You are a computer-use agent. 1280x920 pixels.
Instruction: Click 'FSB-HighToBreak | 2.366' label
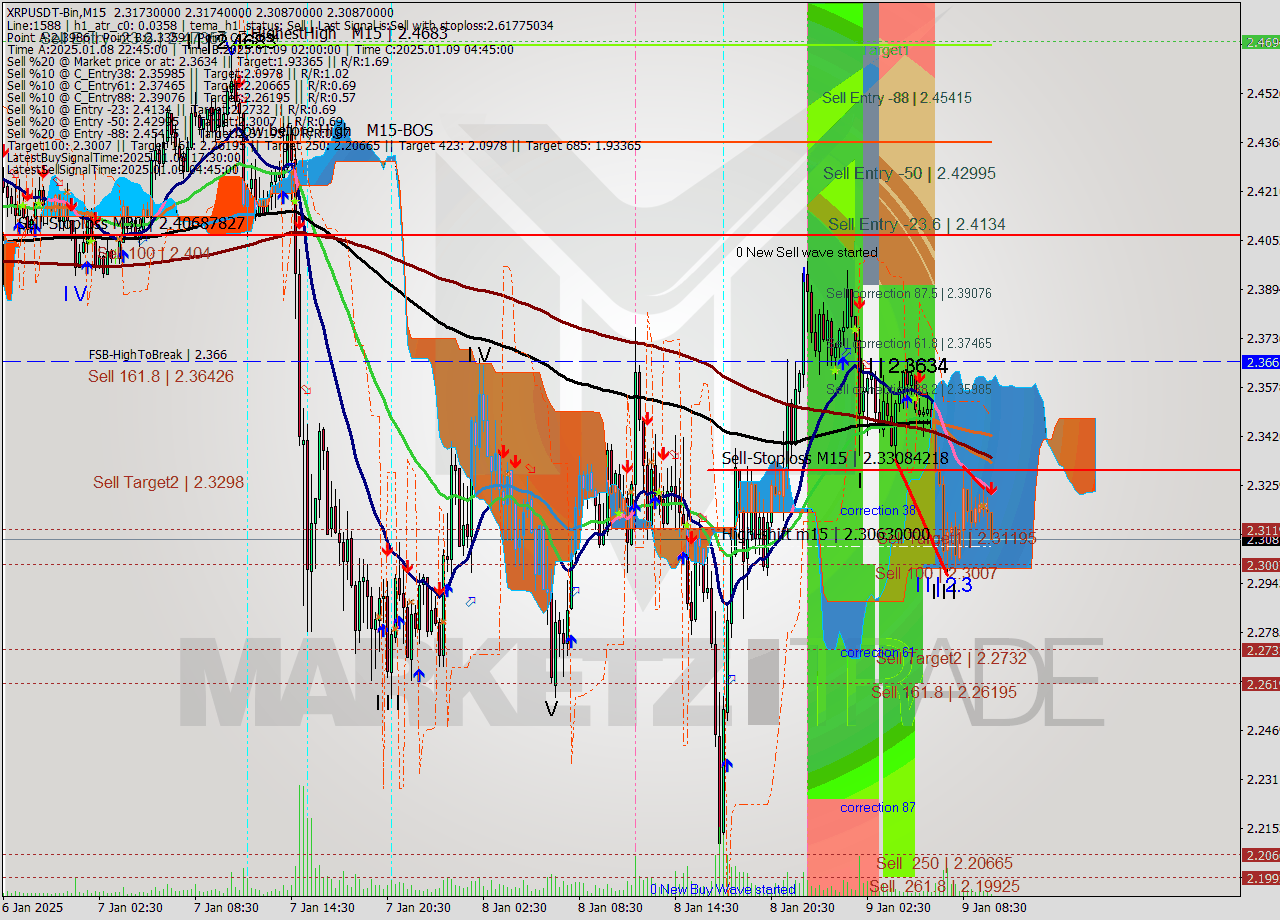(x=157, y=355)
